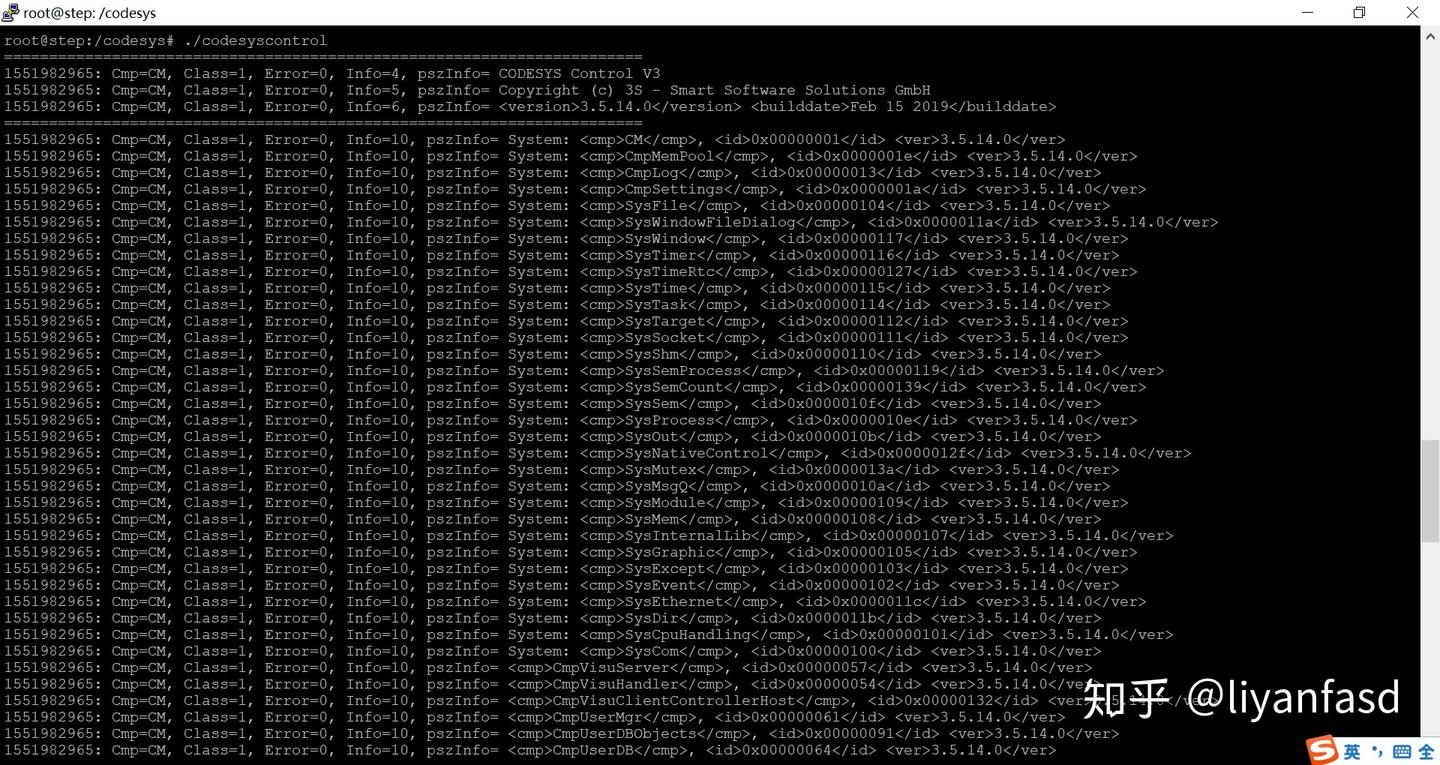The height and width of the screenshot is (765, 1440).
Task: Click the vertical scrollbar thumb
Action: click(x=1430, y=491)
